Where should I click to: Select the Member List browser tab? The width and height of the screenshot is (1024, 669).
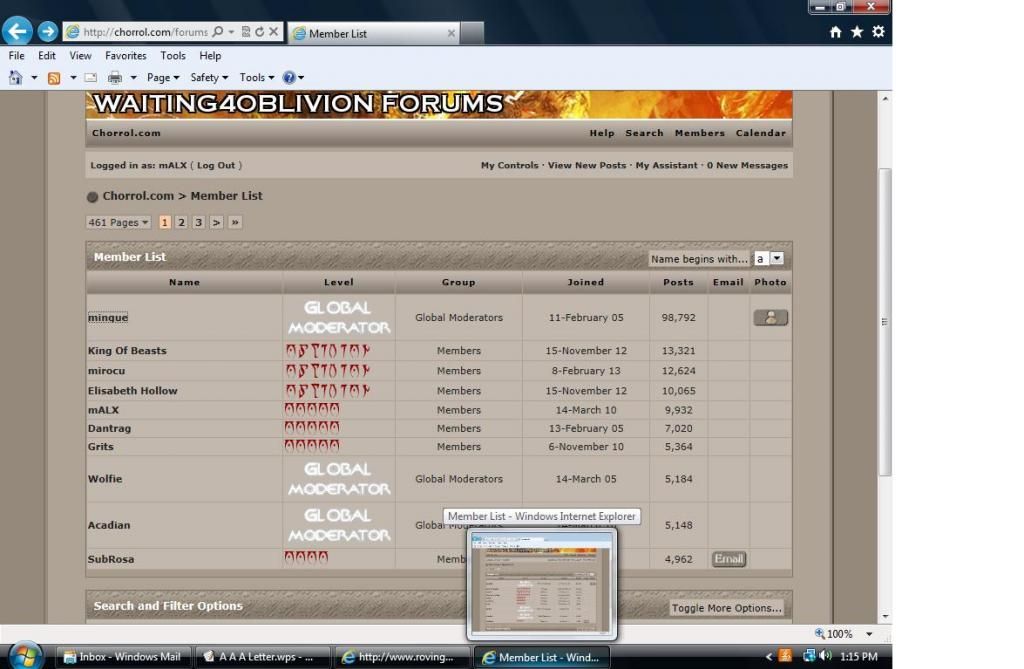click(374, 33)
